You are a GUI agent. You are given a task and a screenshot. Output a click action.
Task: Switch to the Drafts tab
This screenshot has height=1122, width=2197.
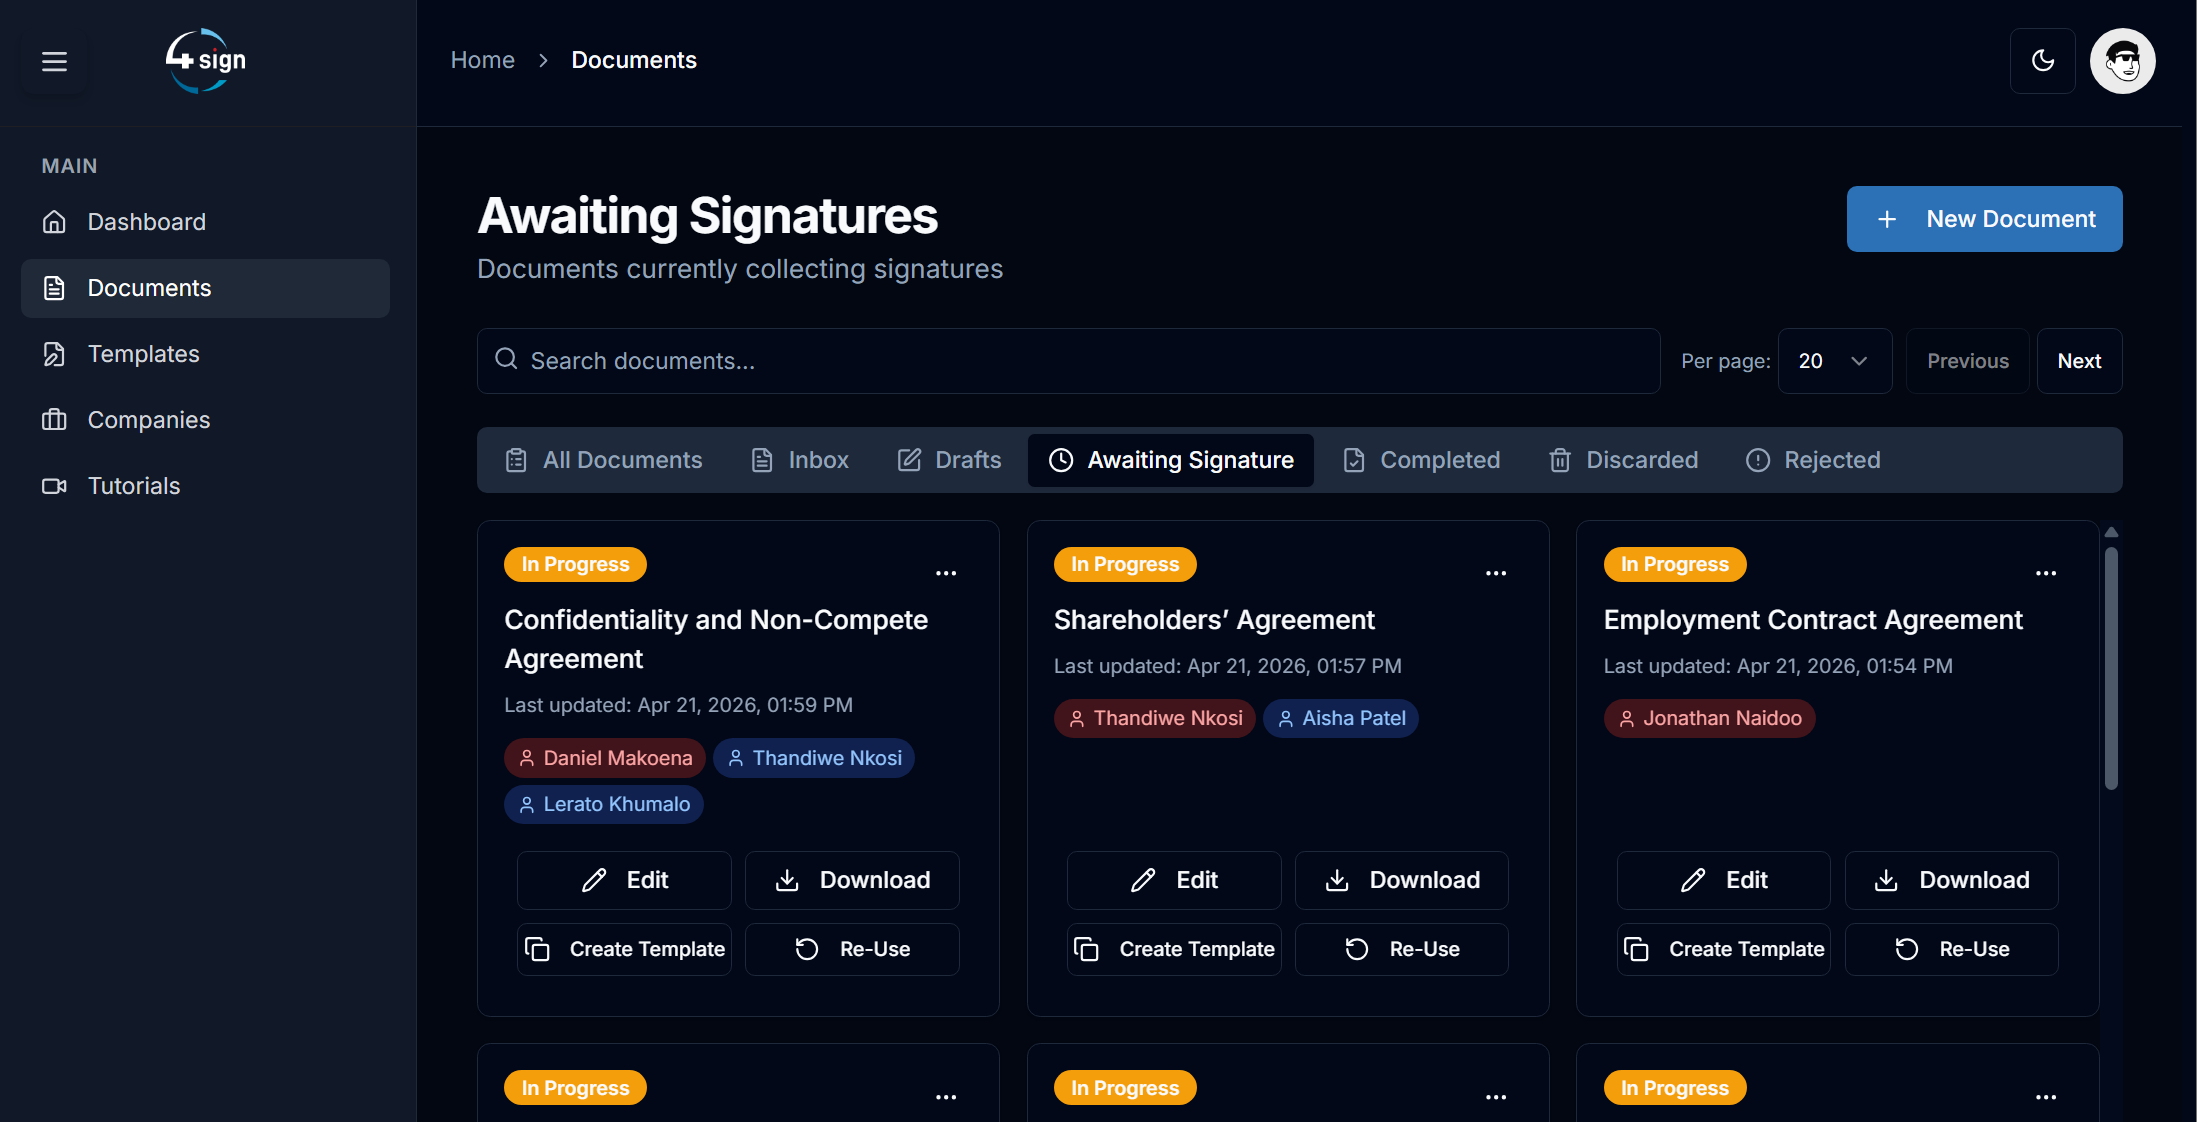pos(949,460)
